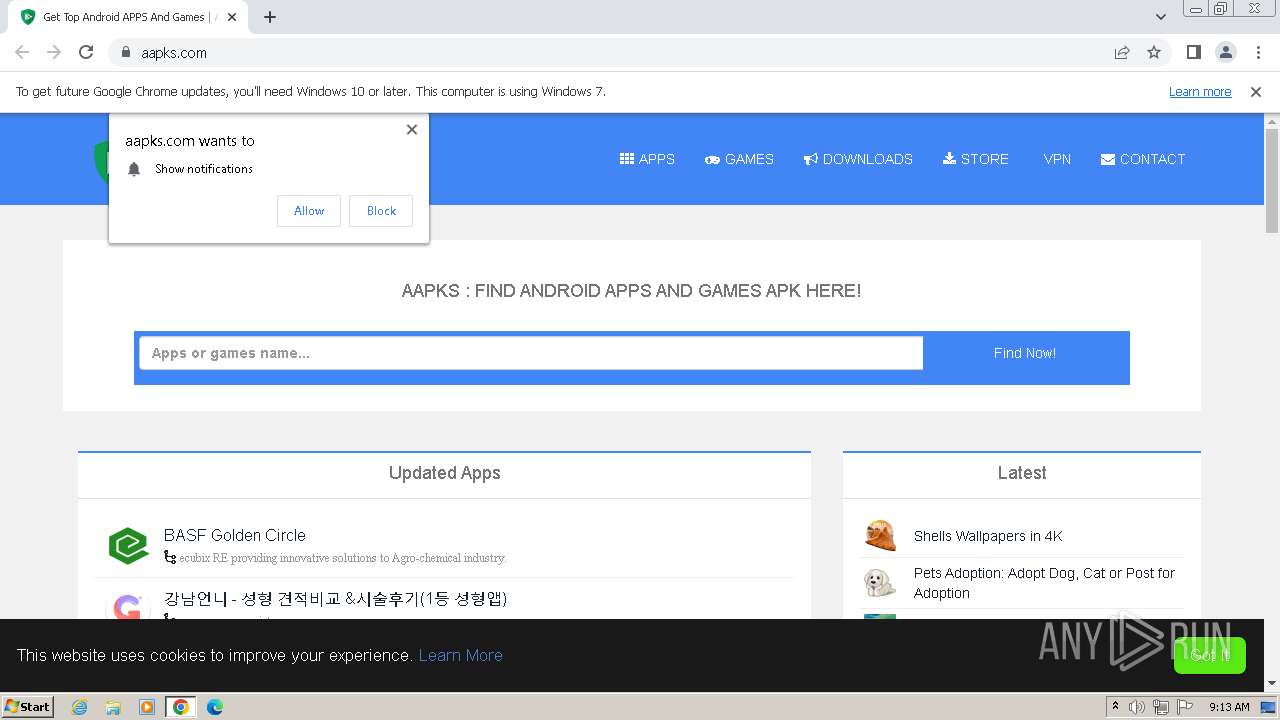This screenshot has height=720, width=1280.
Task: Open the network tray icon
Action: point(1161,707)
